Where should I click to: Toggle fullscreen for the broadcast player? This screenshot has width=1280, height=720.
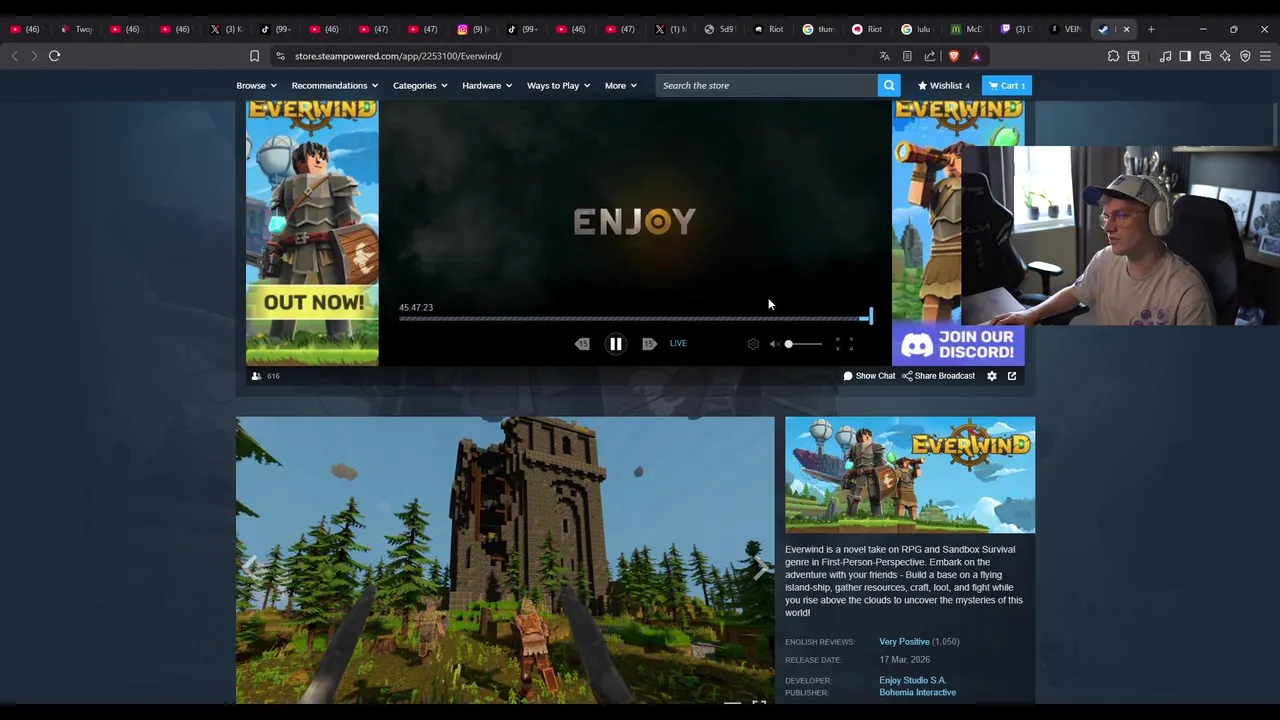pyautogui.click(x=845, y=344)
